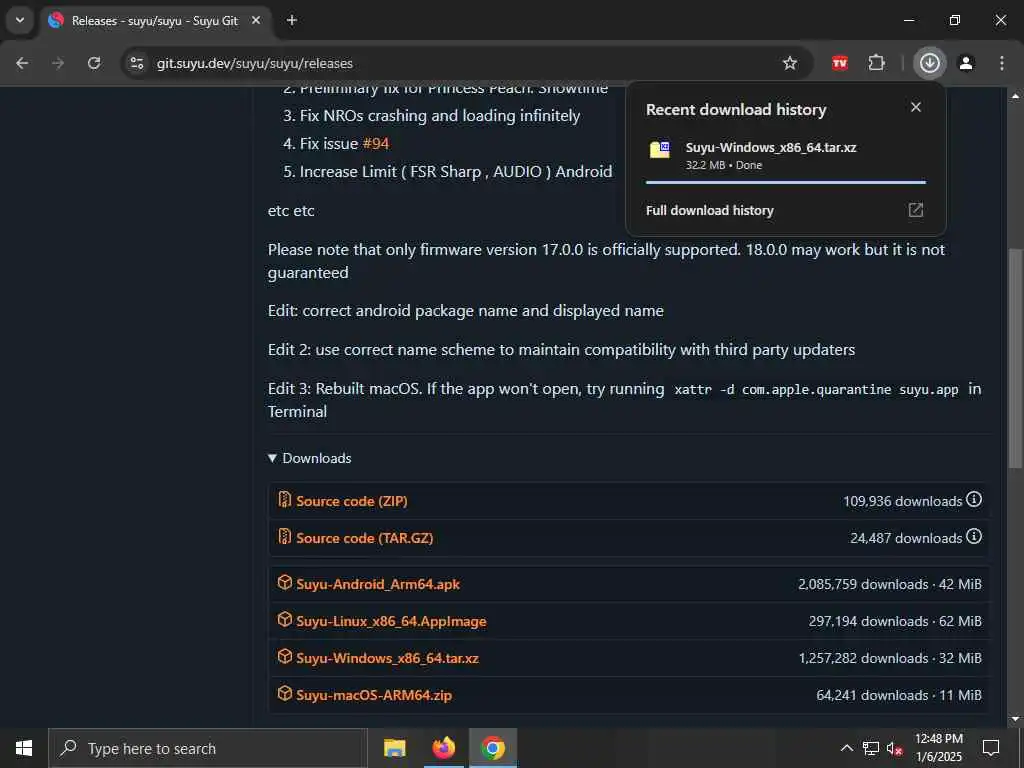Click the '2,085,759 downloads · 42 MiB' text
The image size is (1024, 768).
pos(889,584)
